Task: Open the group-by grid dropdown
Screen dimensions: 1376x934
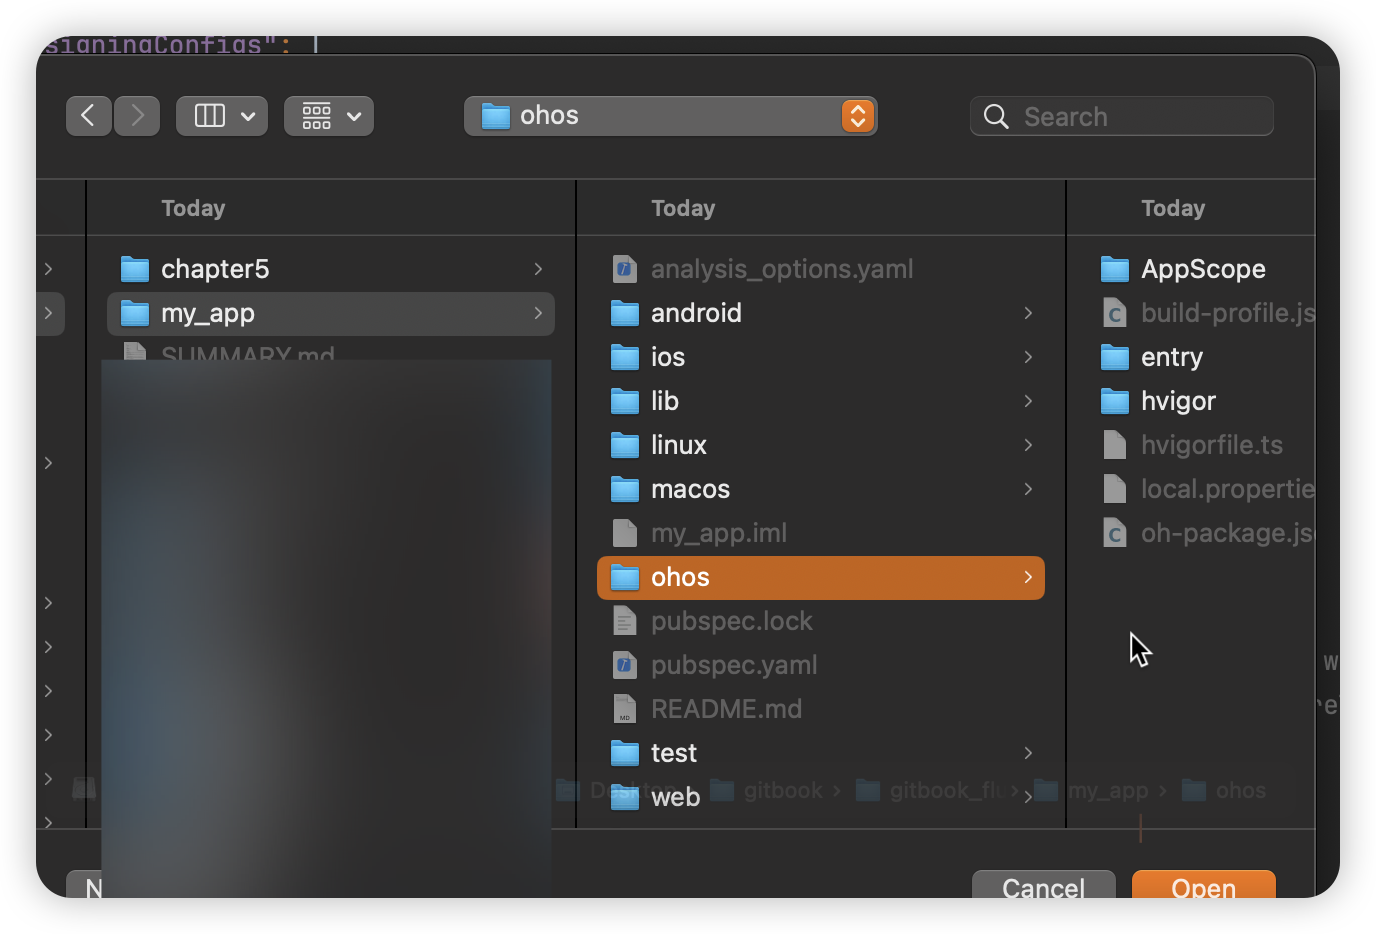Action: tap(329, 116)
